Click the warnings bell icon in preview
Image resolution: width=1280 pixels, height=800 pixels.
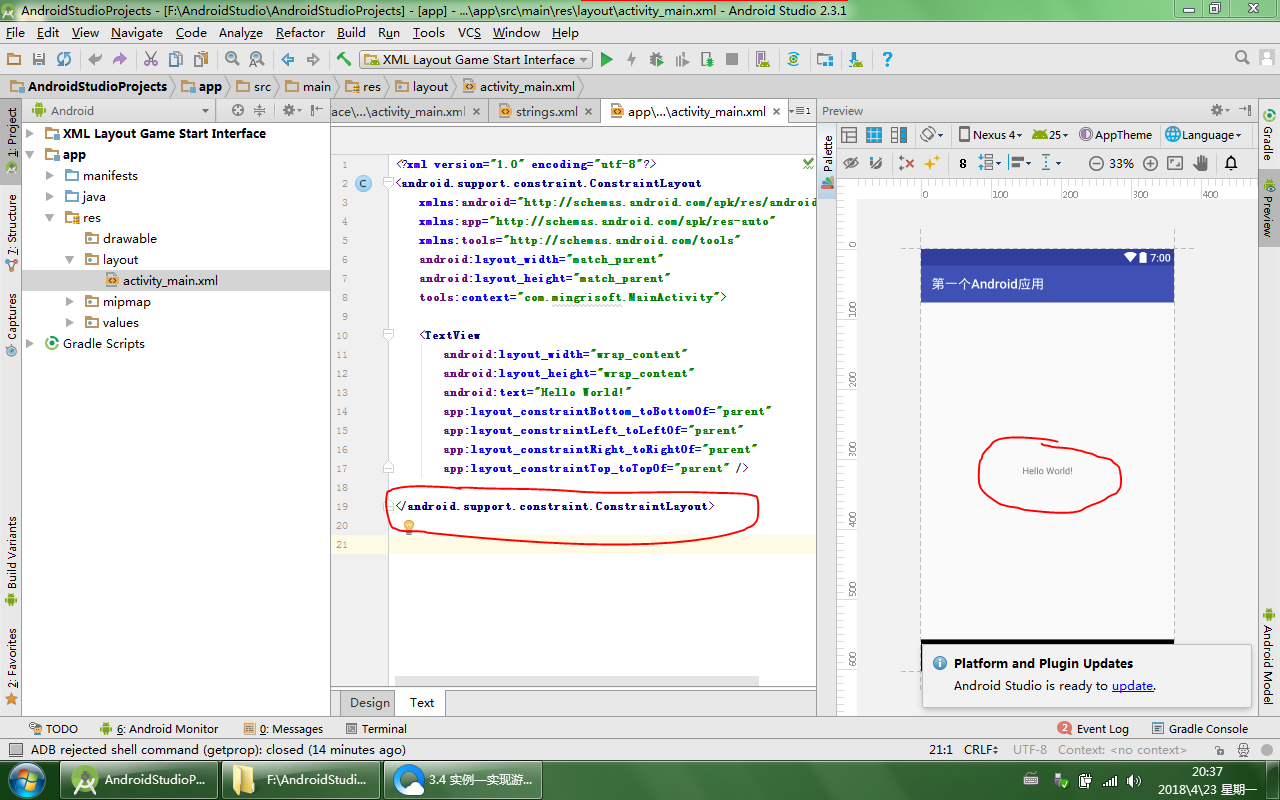pos(1231,163)
